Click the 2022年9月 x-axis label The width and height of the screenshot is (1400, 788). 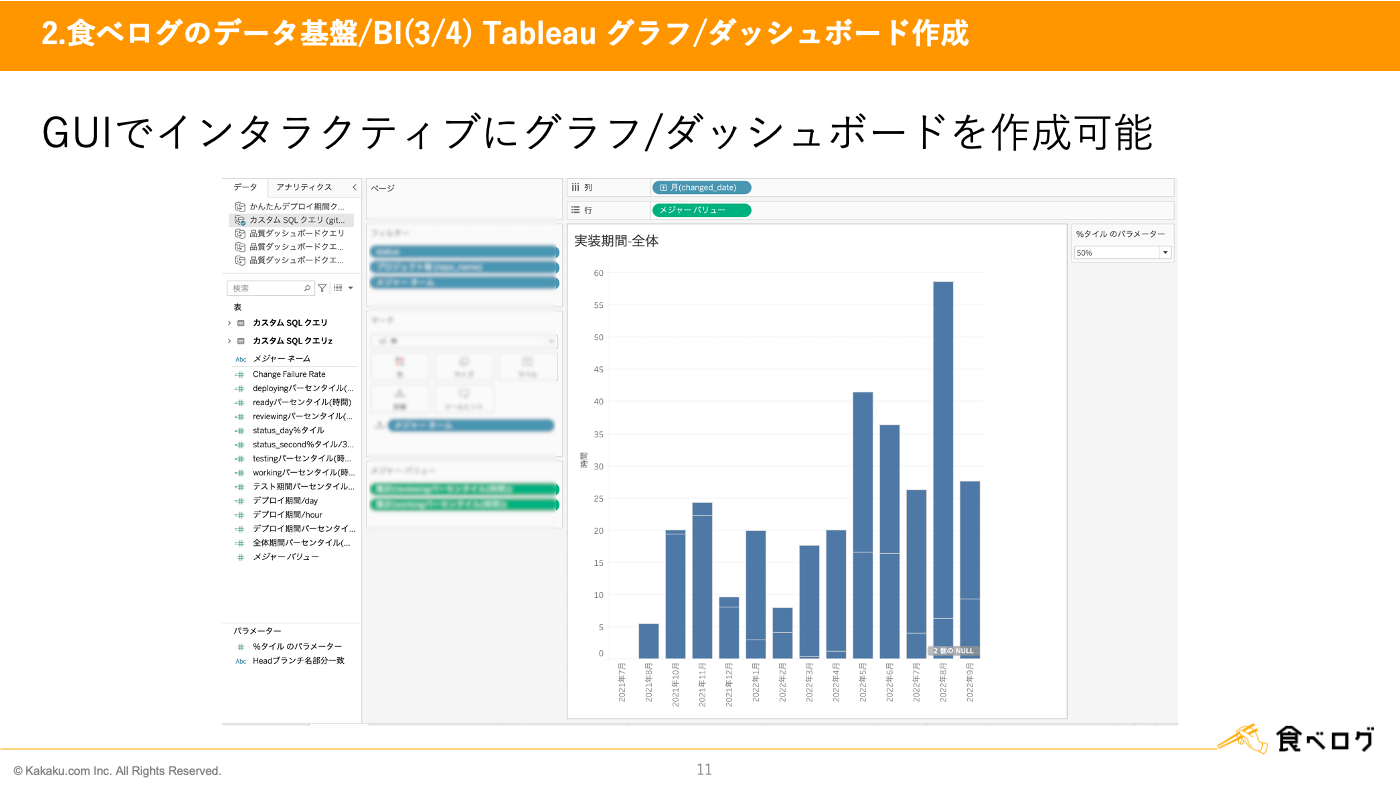pos(970,682)
